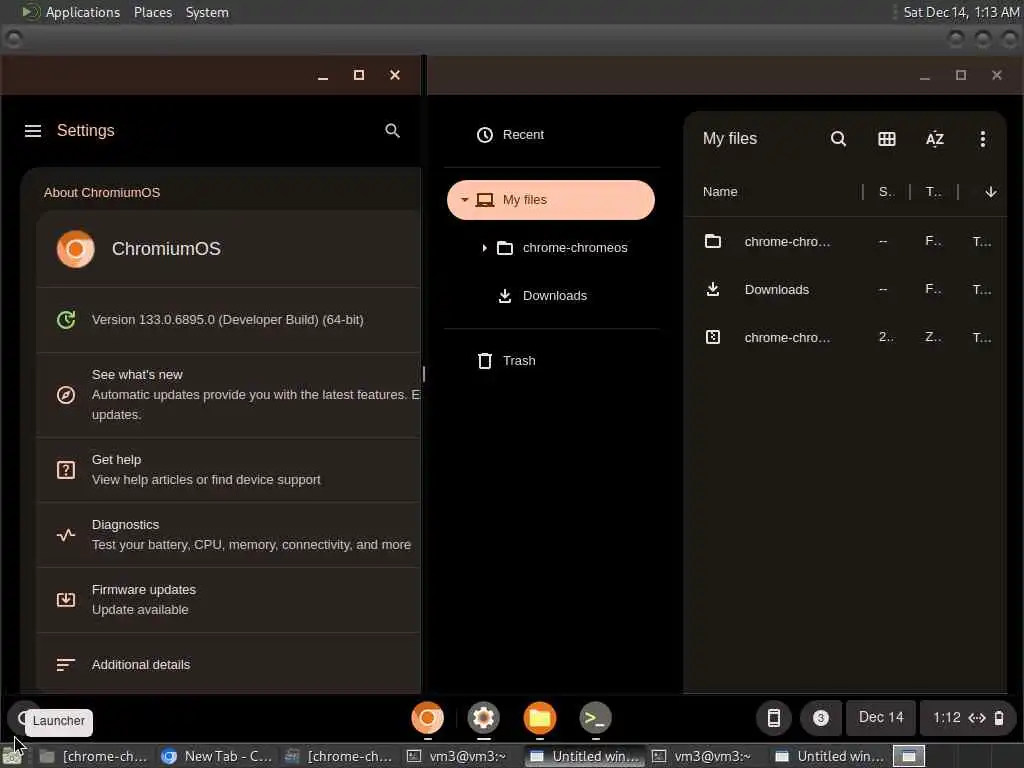Screen dimensions: 1024x768
Task: Open the System menu in top panel
Action: (x=207, y=12)
